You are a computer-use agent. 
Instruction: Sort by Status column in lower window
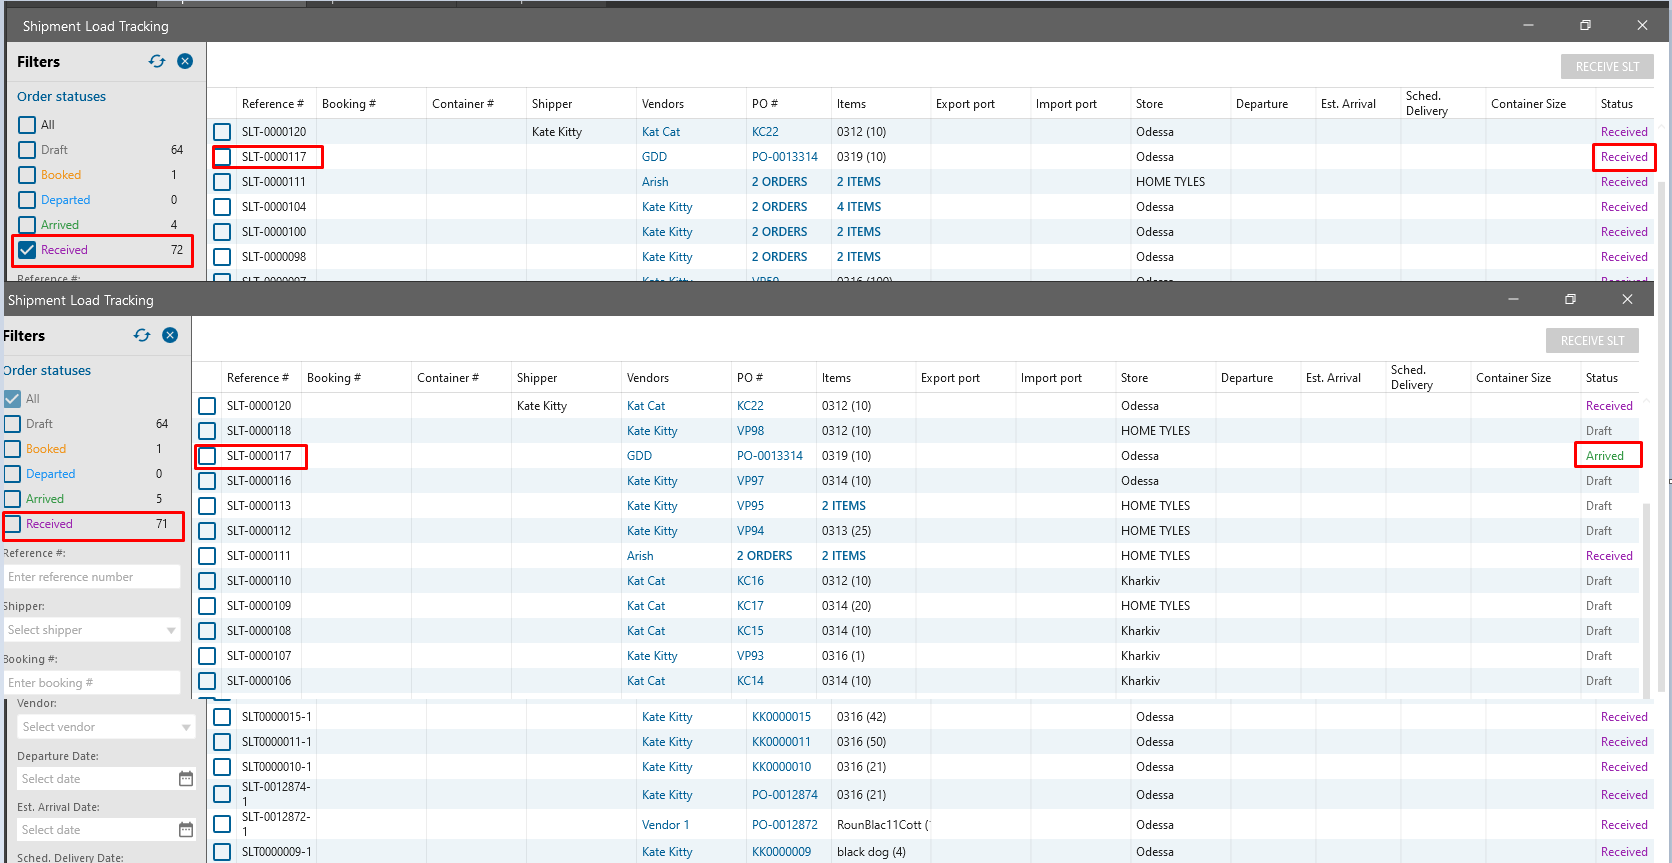tap(1601, 378)
